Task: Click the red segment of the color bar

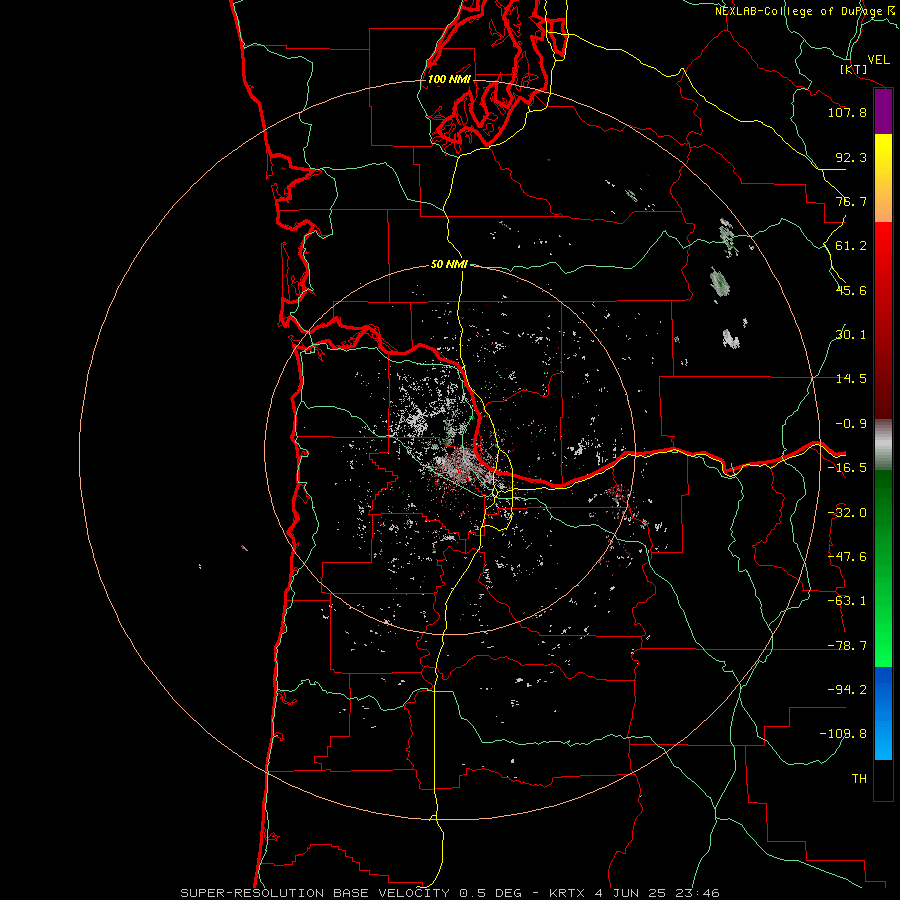Action: pos(883,320)
